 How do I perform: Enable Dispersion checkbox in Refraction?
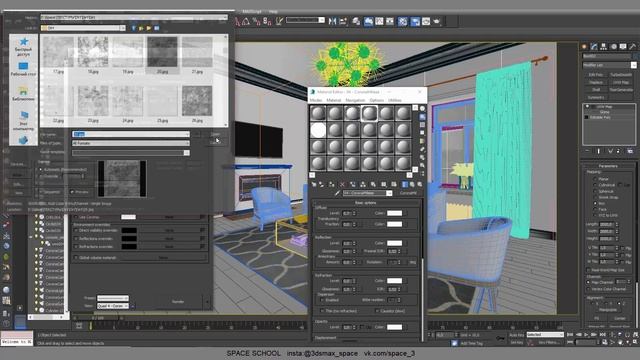coord(322,300)
